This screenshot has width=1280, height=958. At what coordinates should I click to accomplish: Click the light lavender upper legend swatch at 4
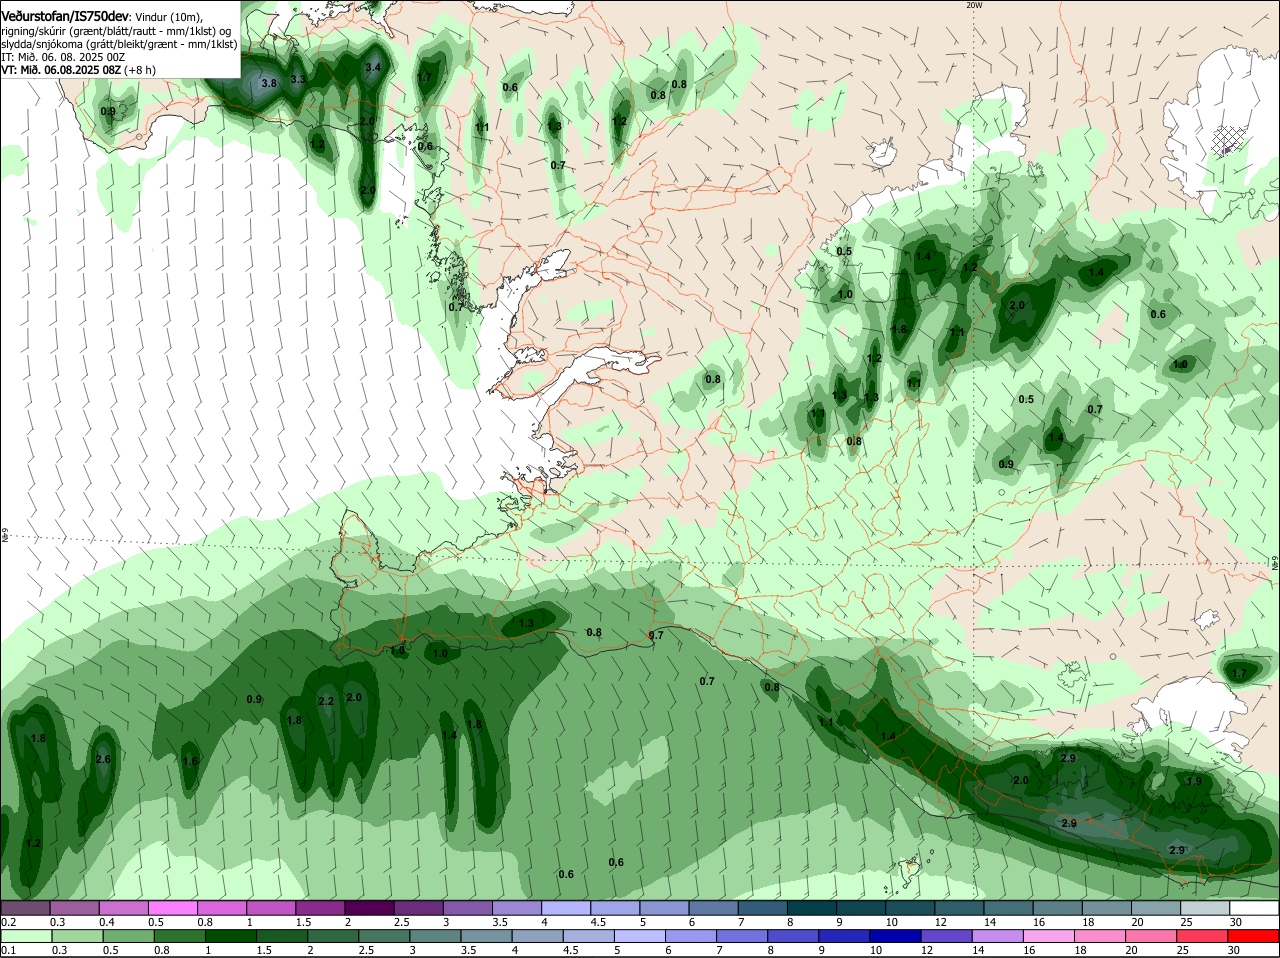coord(567,908)
